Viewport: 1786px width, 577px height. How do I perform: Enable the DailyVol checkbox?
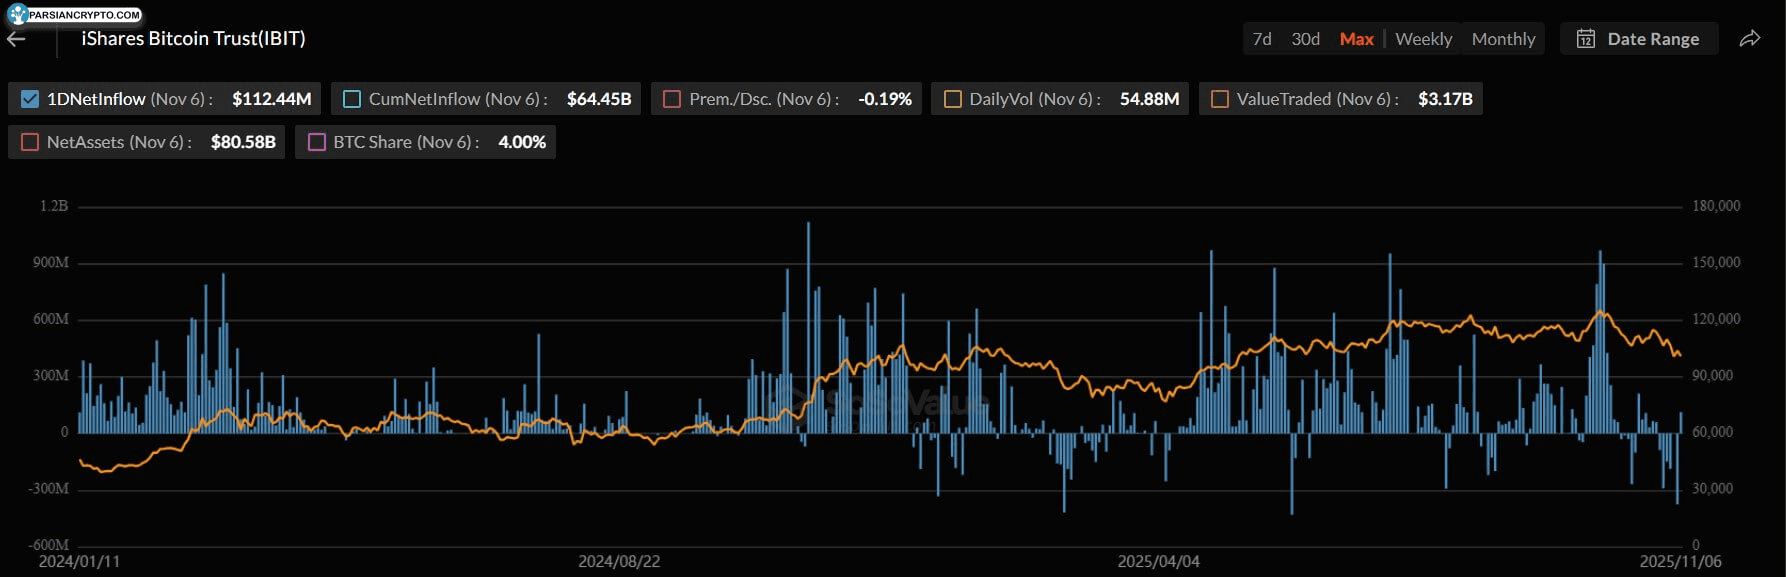pos(952,99)
